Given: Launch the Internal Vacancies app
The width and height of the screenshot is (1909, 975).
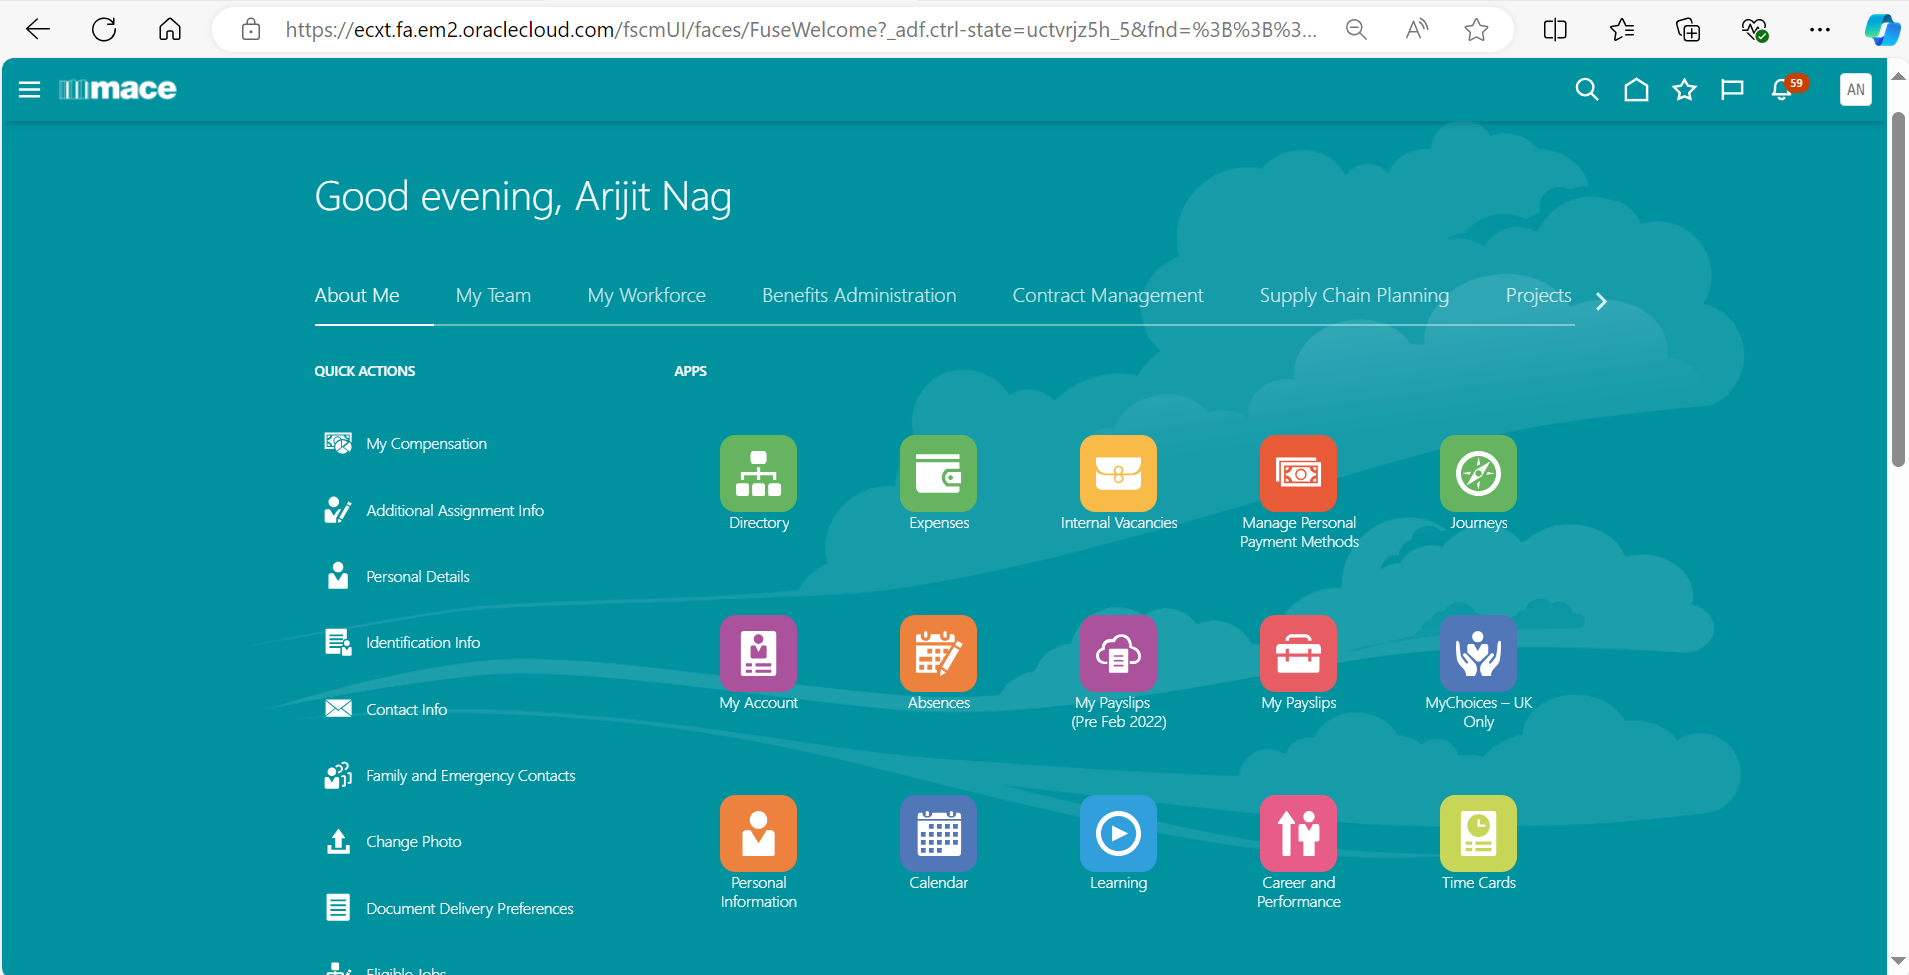Looking at the screenshot, I should tap(1118, 473).
